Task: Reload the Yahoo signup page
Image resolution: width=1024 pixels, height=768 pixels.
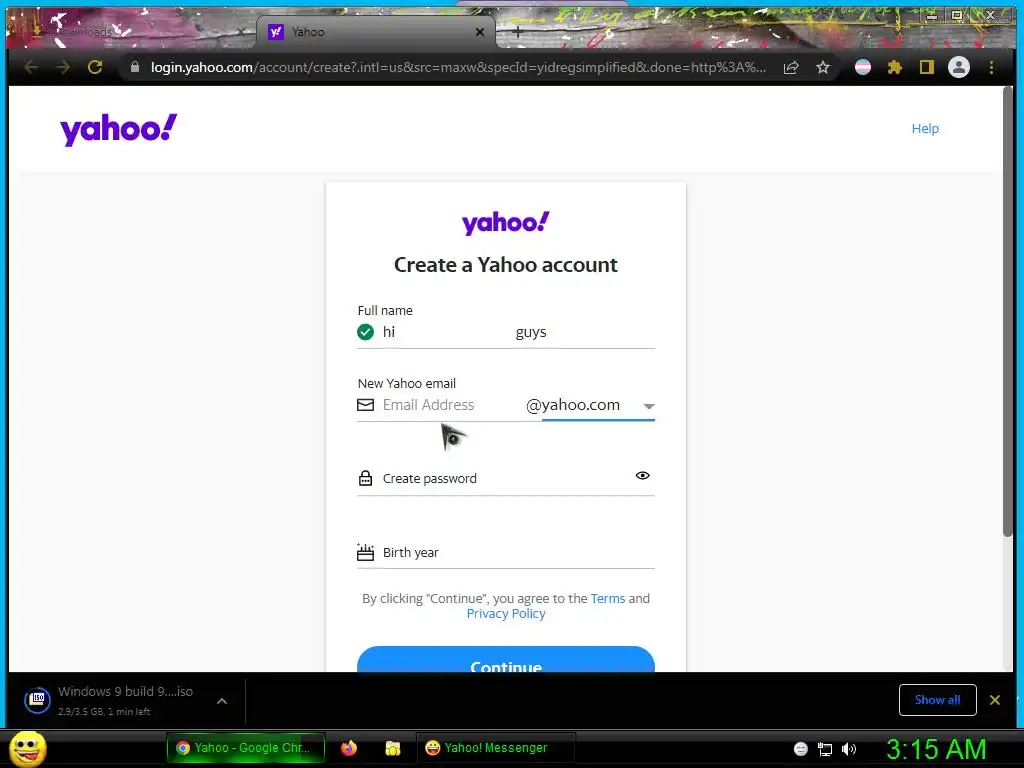Action: (x=95, y=67)
